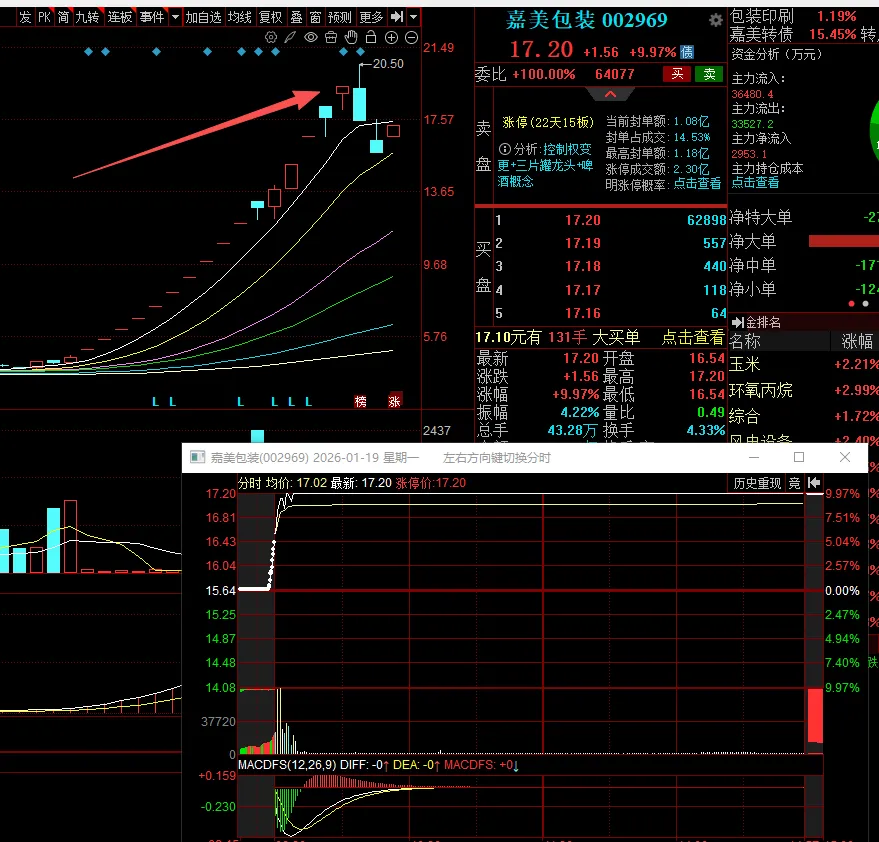Screen dimensions: 879x842
Task: Expand the rightmost toolbar dropdown arrow
Action: pos(413,17)
